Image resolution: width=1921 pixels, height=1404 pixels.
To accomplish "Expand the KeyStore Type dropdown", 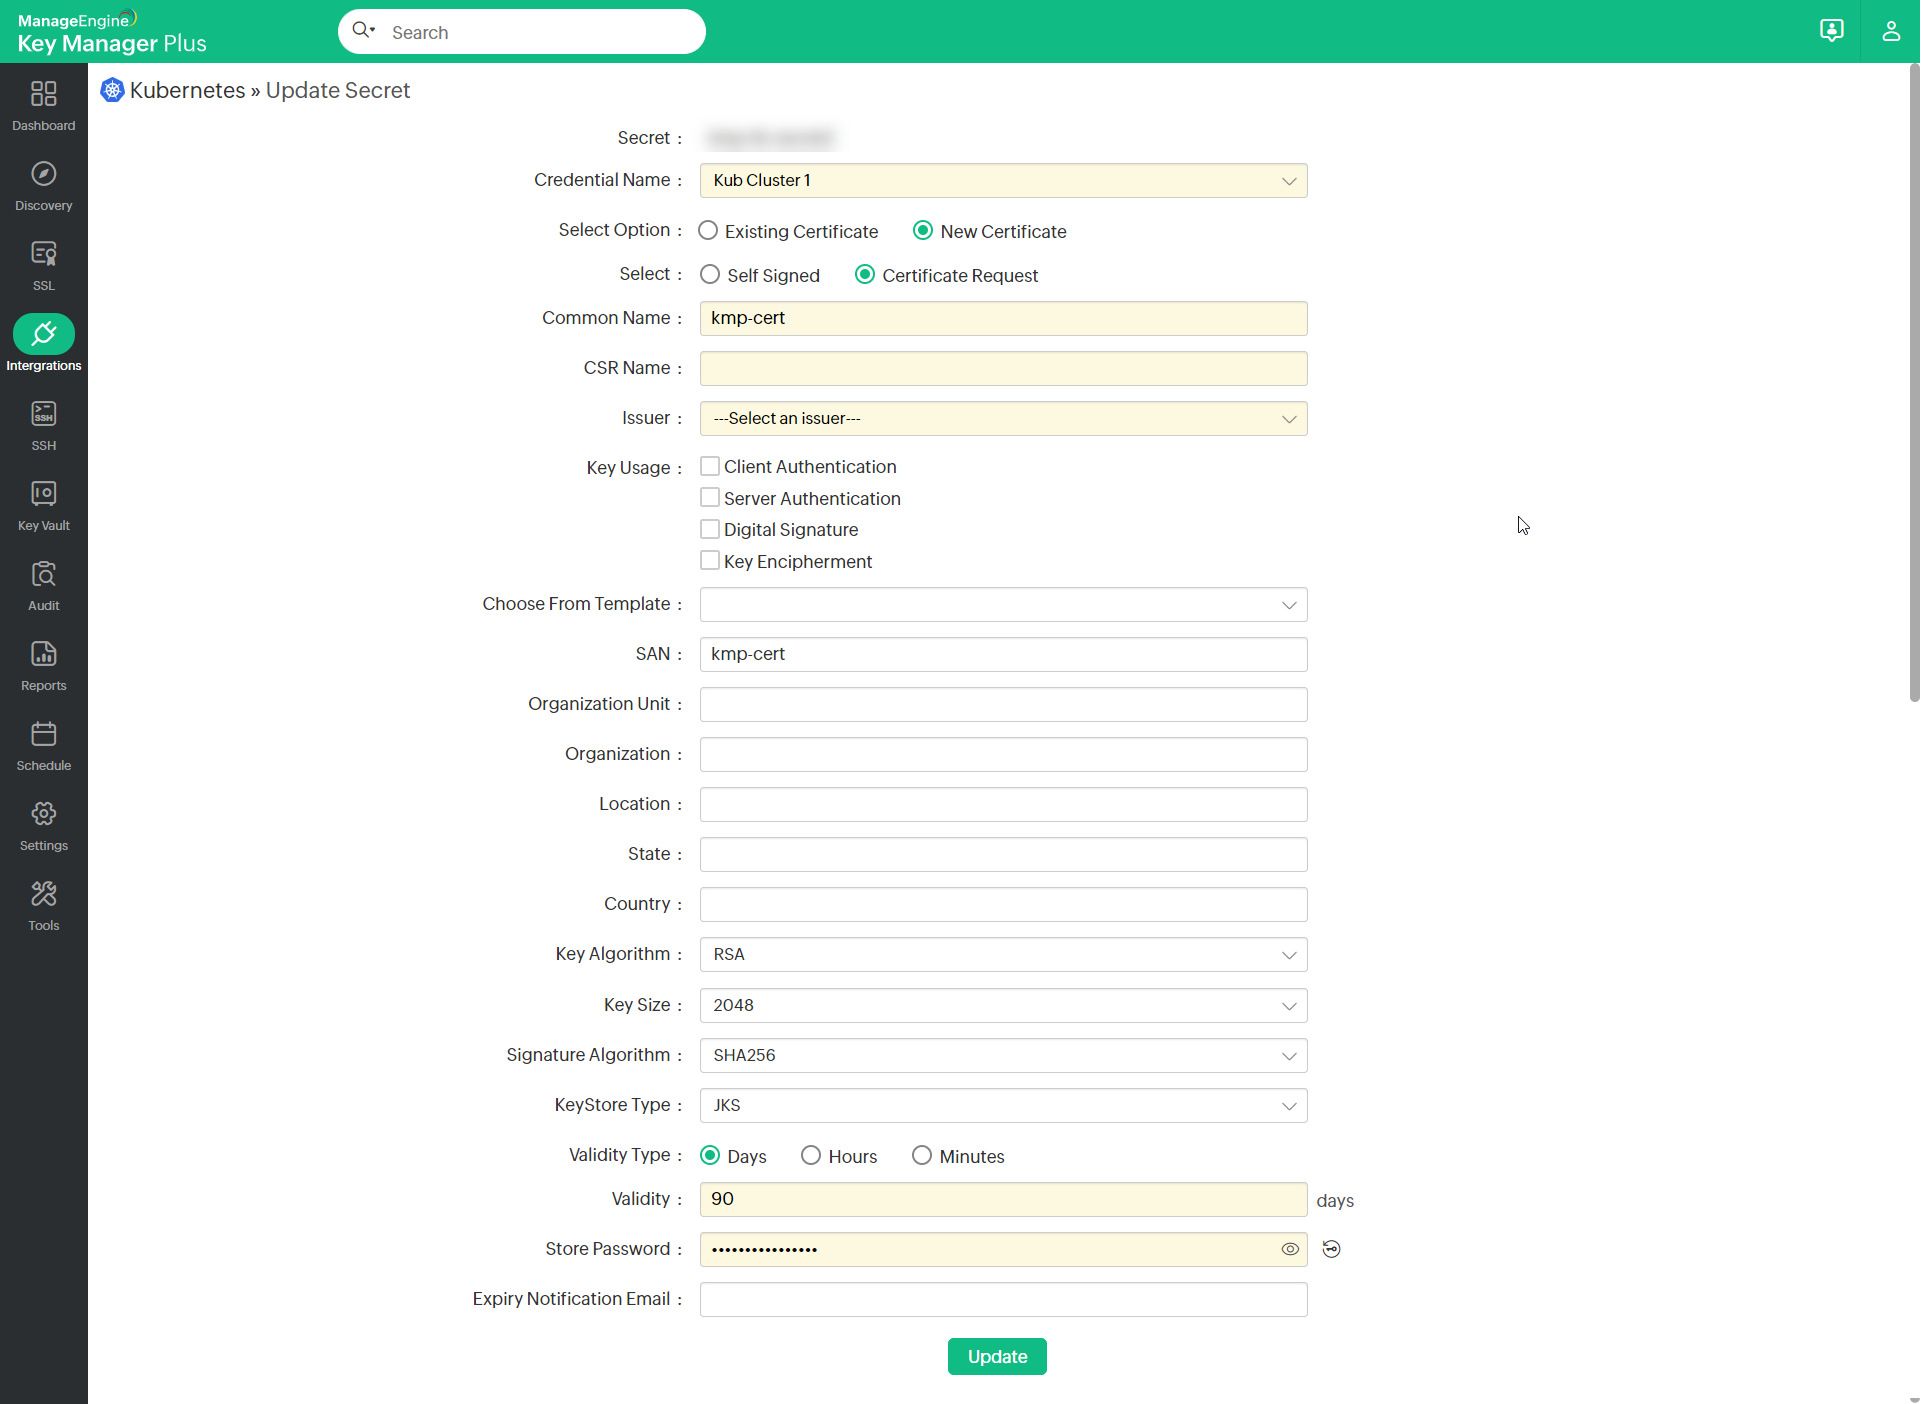I will pyautogui.click(x=1003, y=1106).
